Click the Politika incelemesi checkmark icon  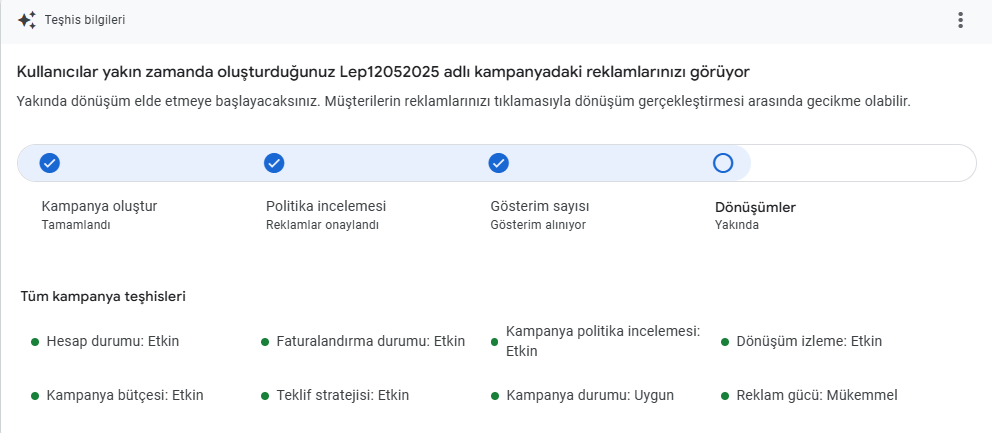click(x=274, y=163)
